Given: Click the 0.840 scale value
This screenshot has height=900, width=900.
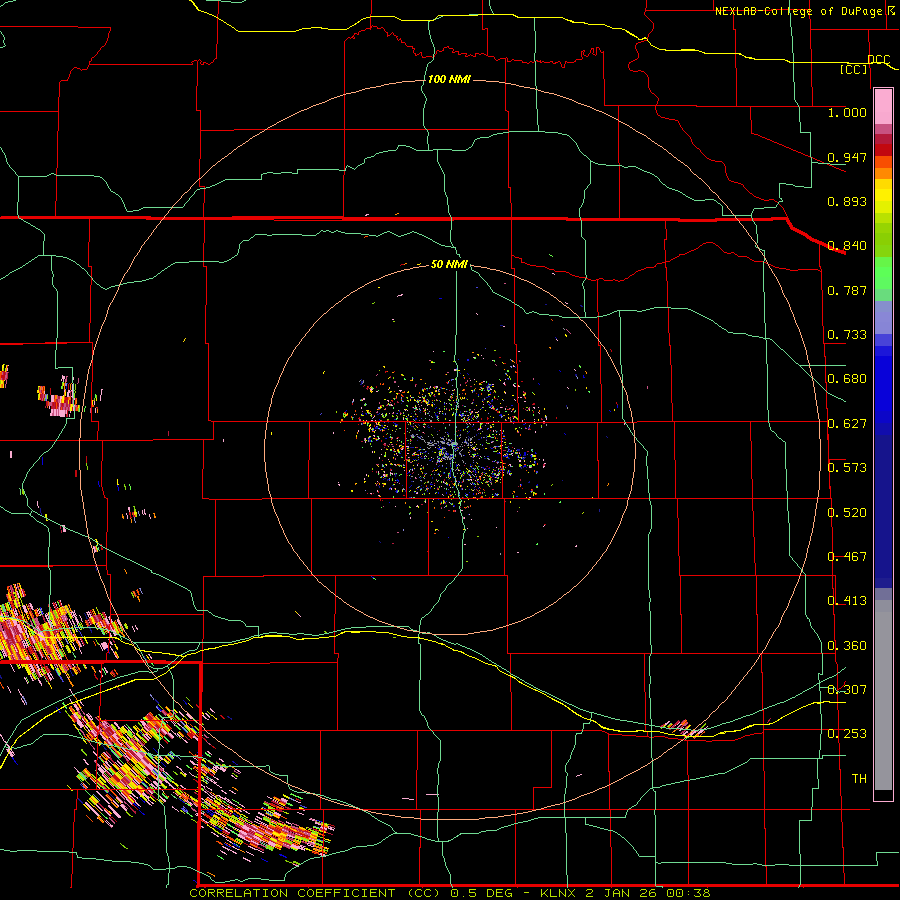Looking at the screenshot, I should [x=847, y=245].
